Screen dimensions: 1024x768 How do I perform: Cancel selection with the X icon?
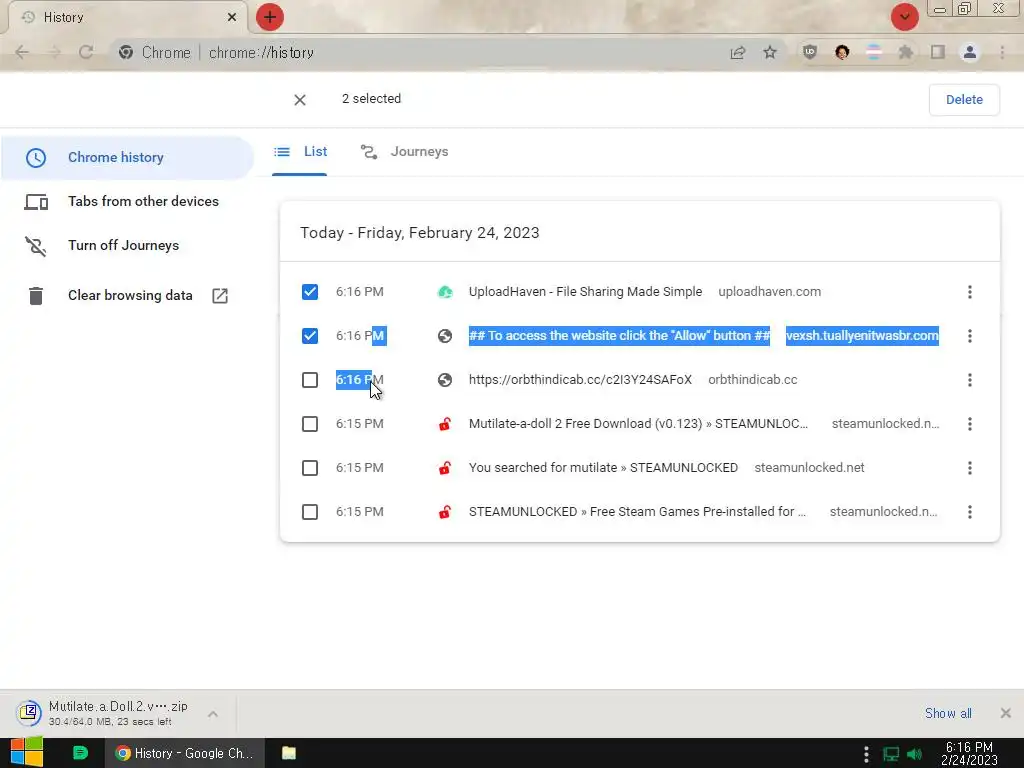[x=300, y=100]
